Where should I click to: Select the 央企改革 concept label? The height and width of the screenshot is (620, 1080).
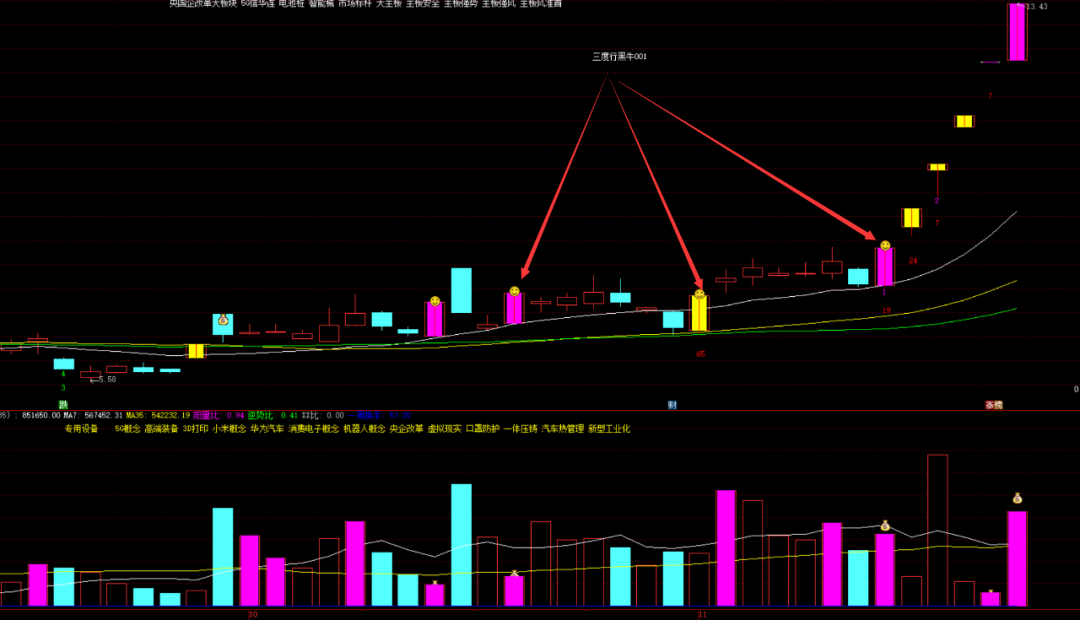406,428
